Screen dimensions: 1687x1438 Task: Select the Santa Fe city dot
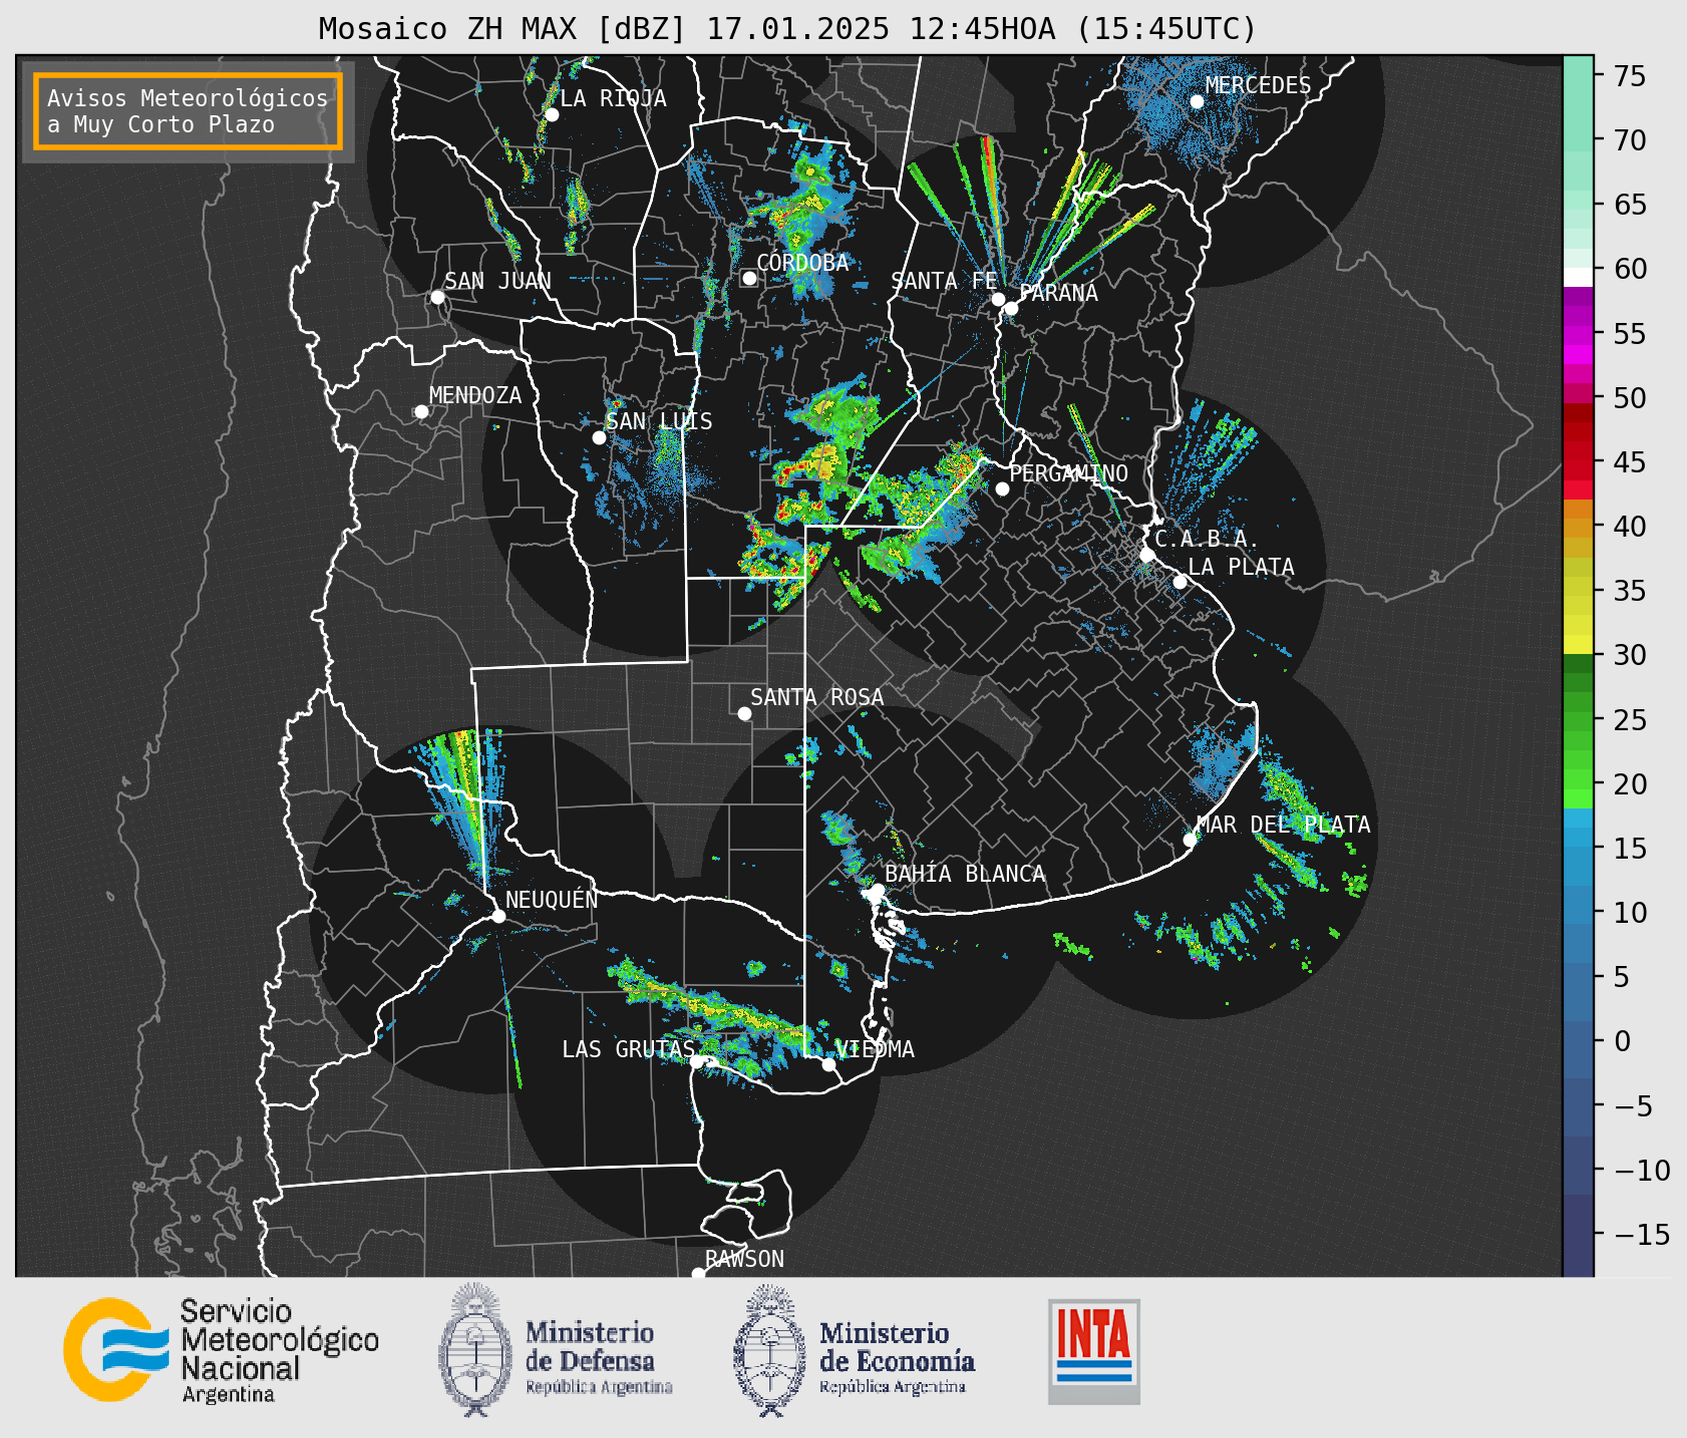pyautogui.click(x=998, y=299)
